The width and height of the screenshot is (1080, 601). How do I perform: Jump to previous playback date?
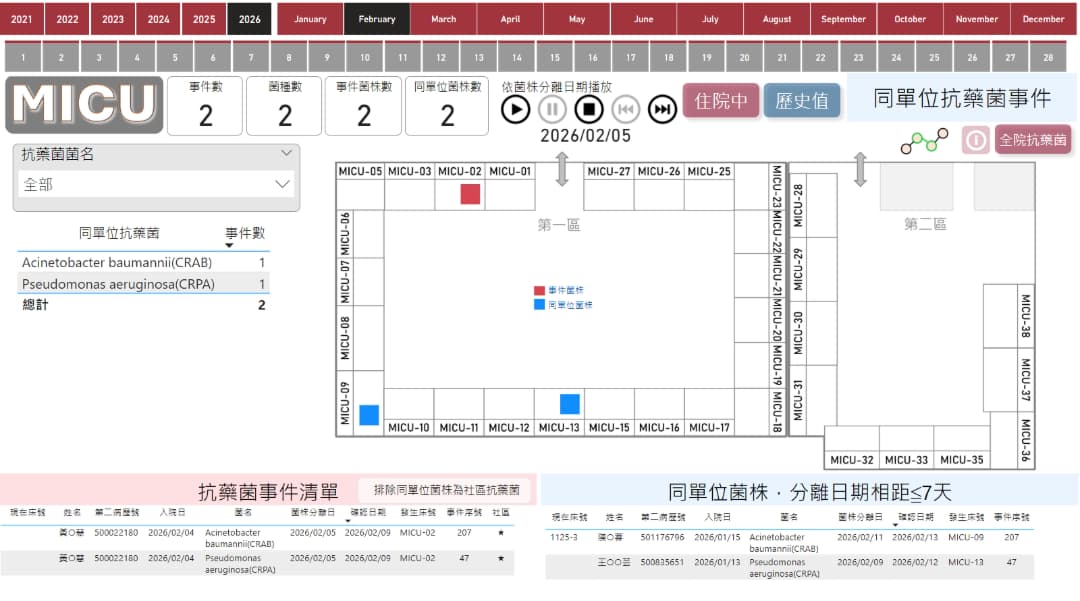(x=625, y=109)
